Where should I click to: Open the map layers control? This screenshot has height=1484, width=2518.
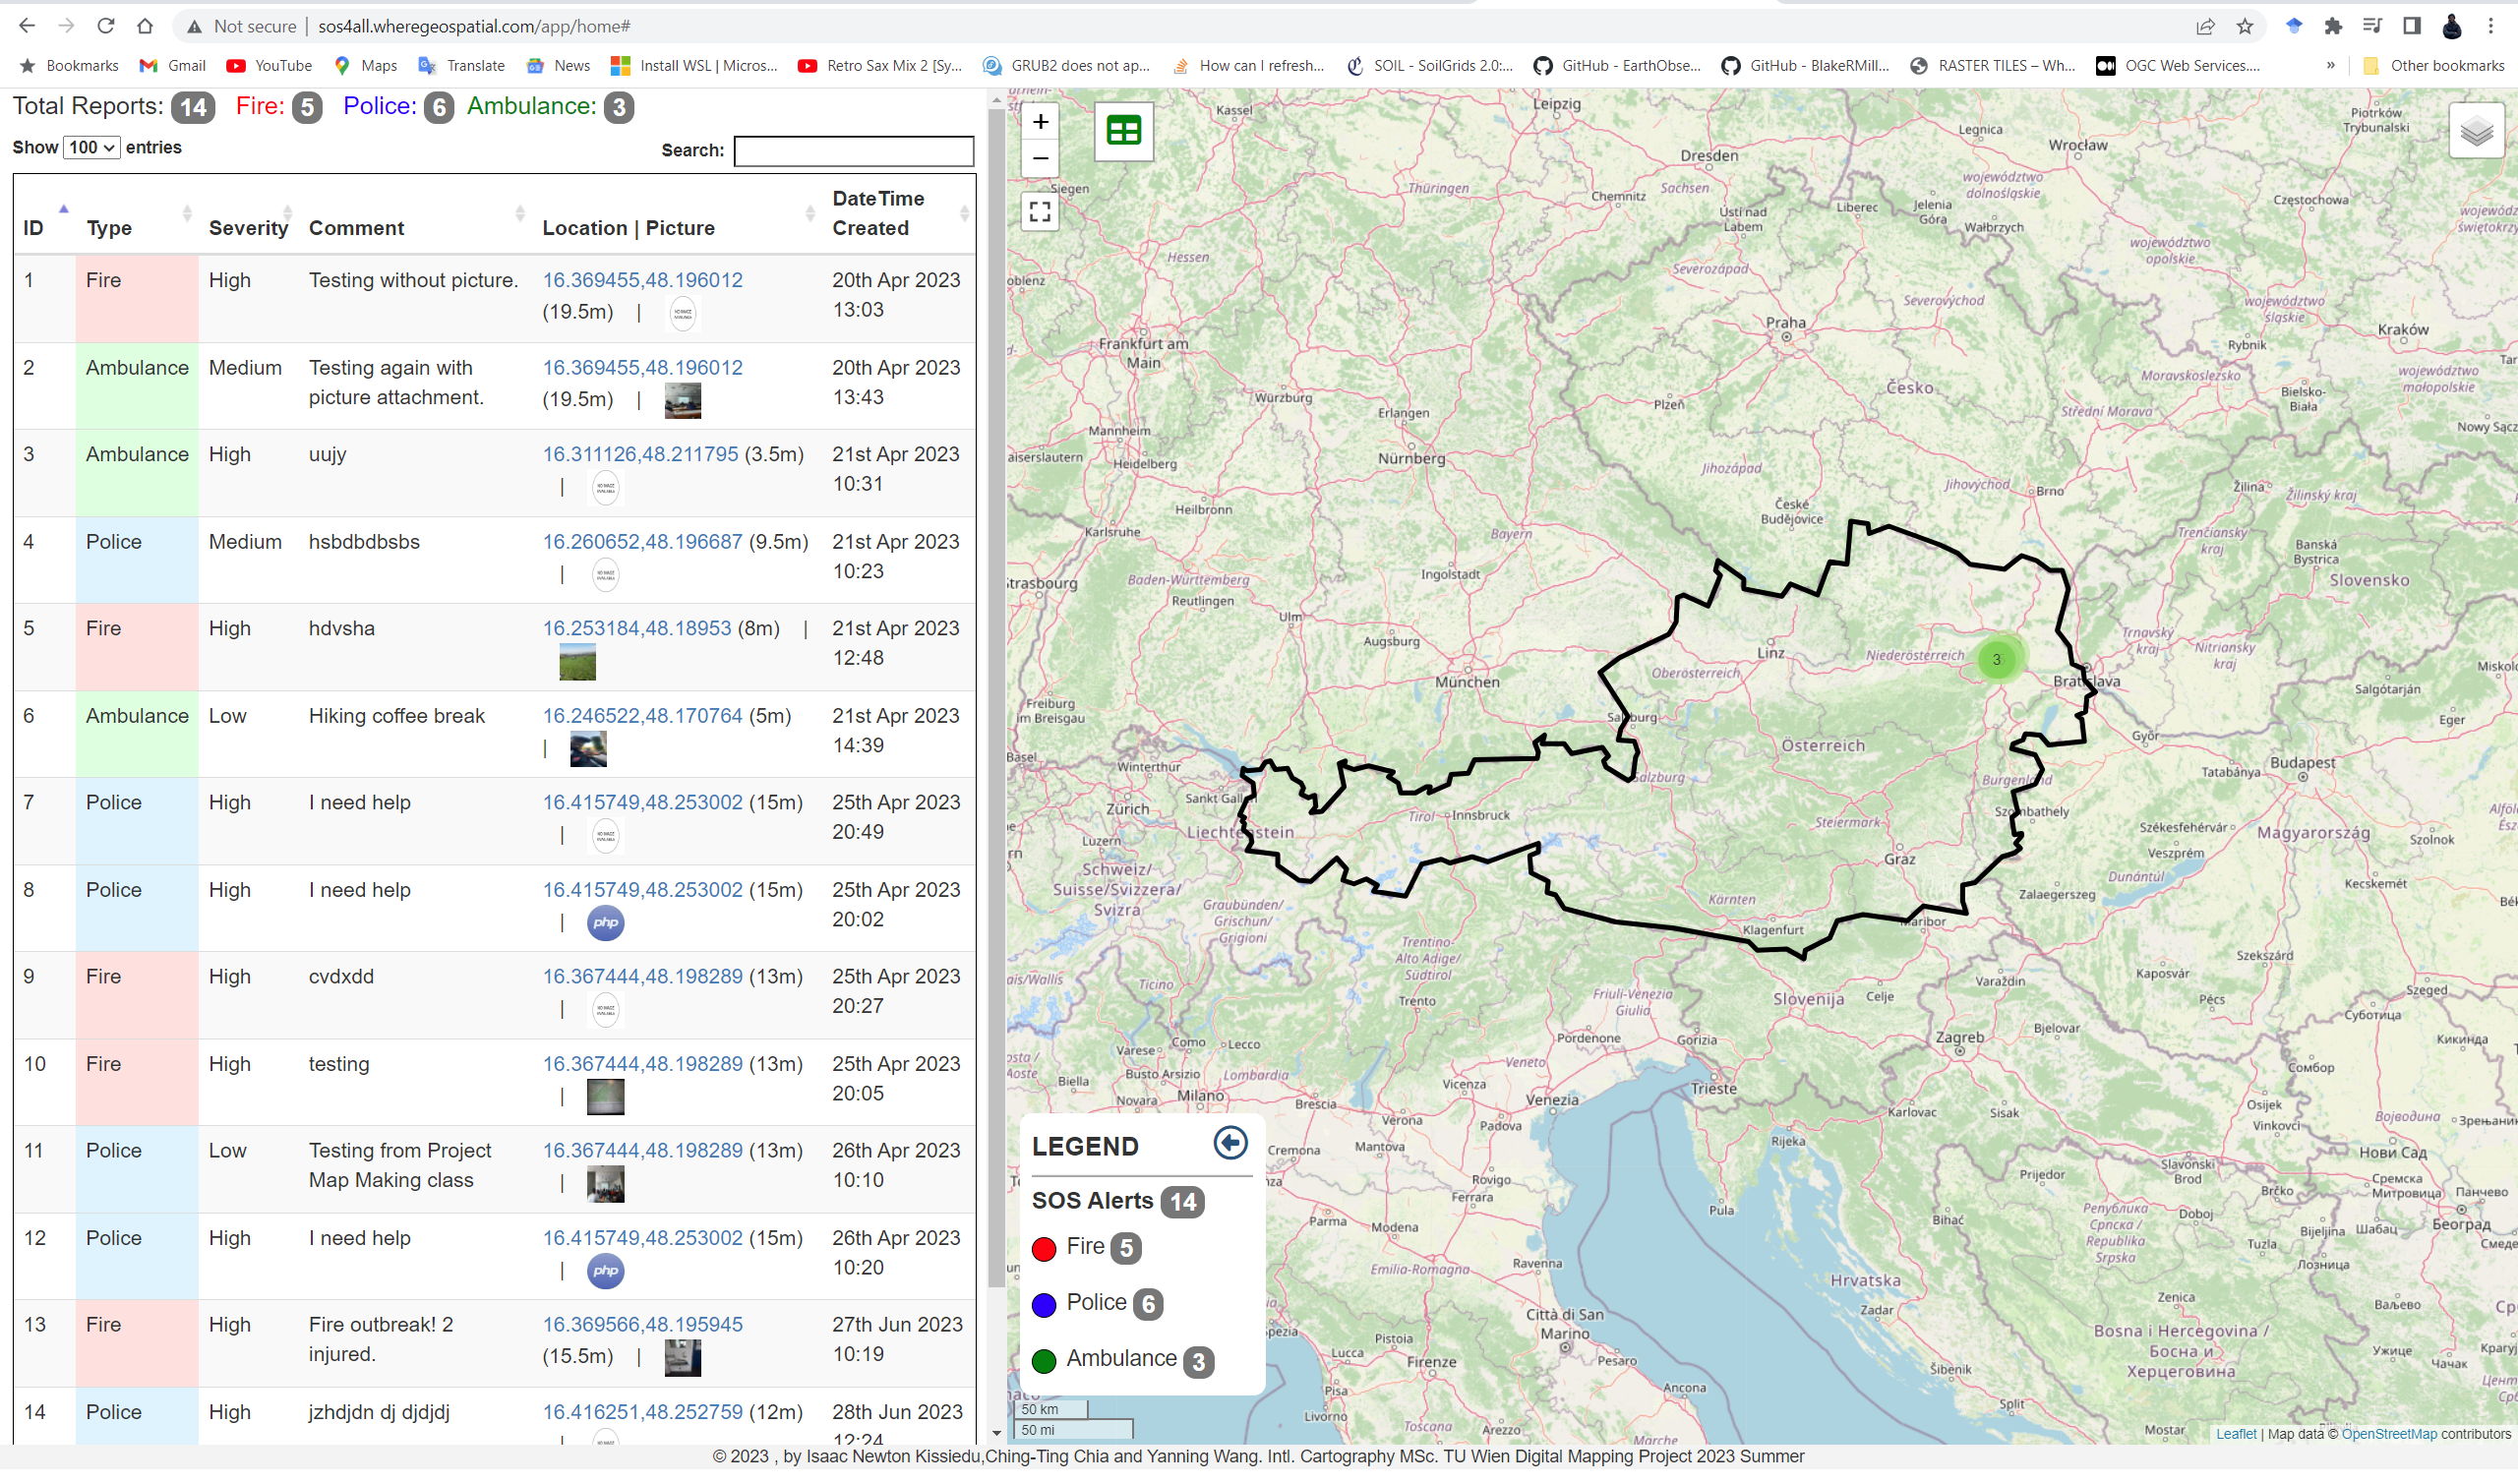(2475, 131)
